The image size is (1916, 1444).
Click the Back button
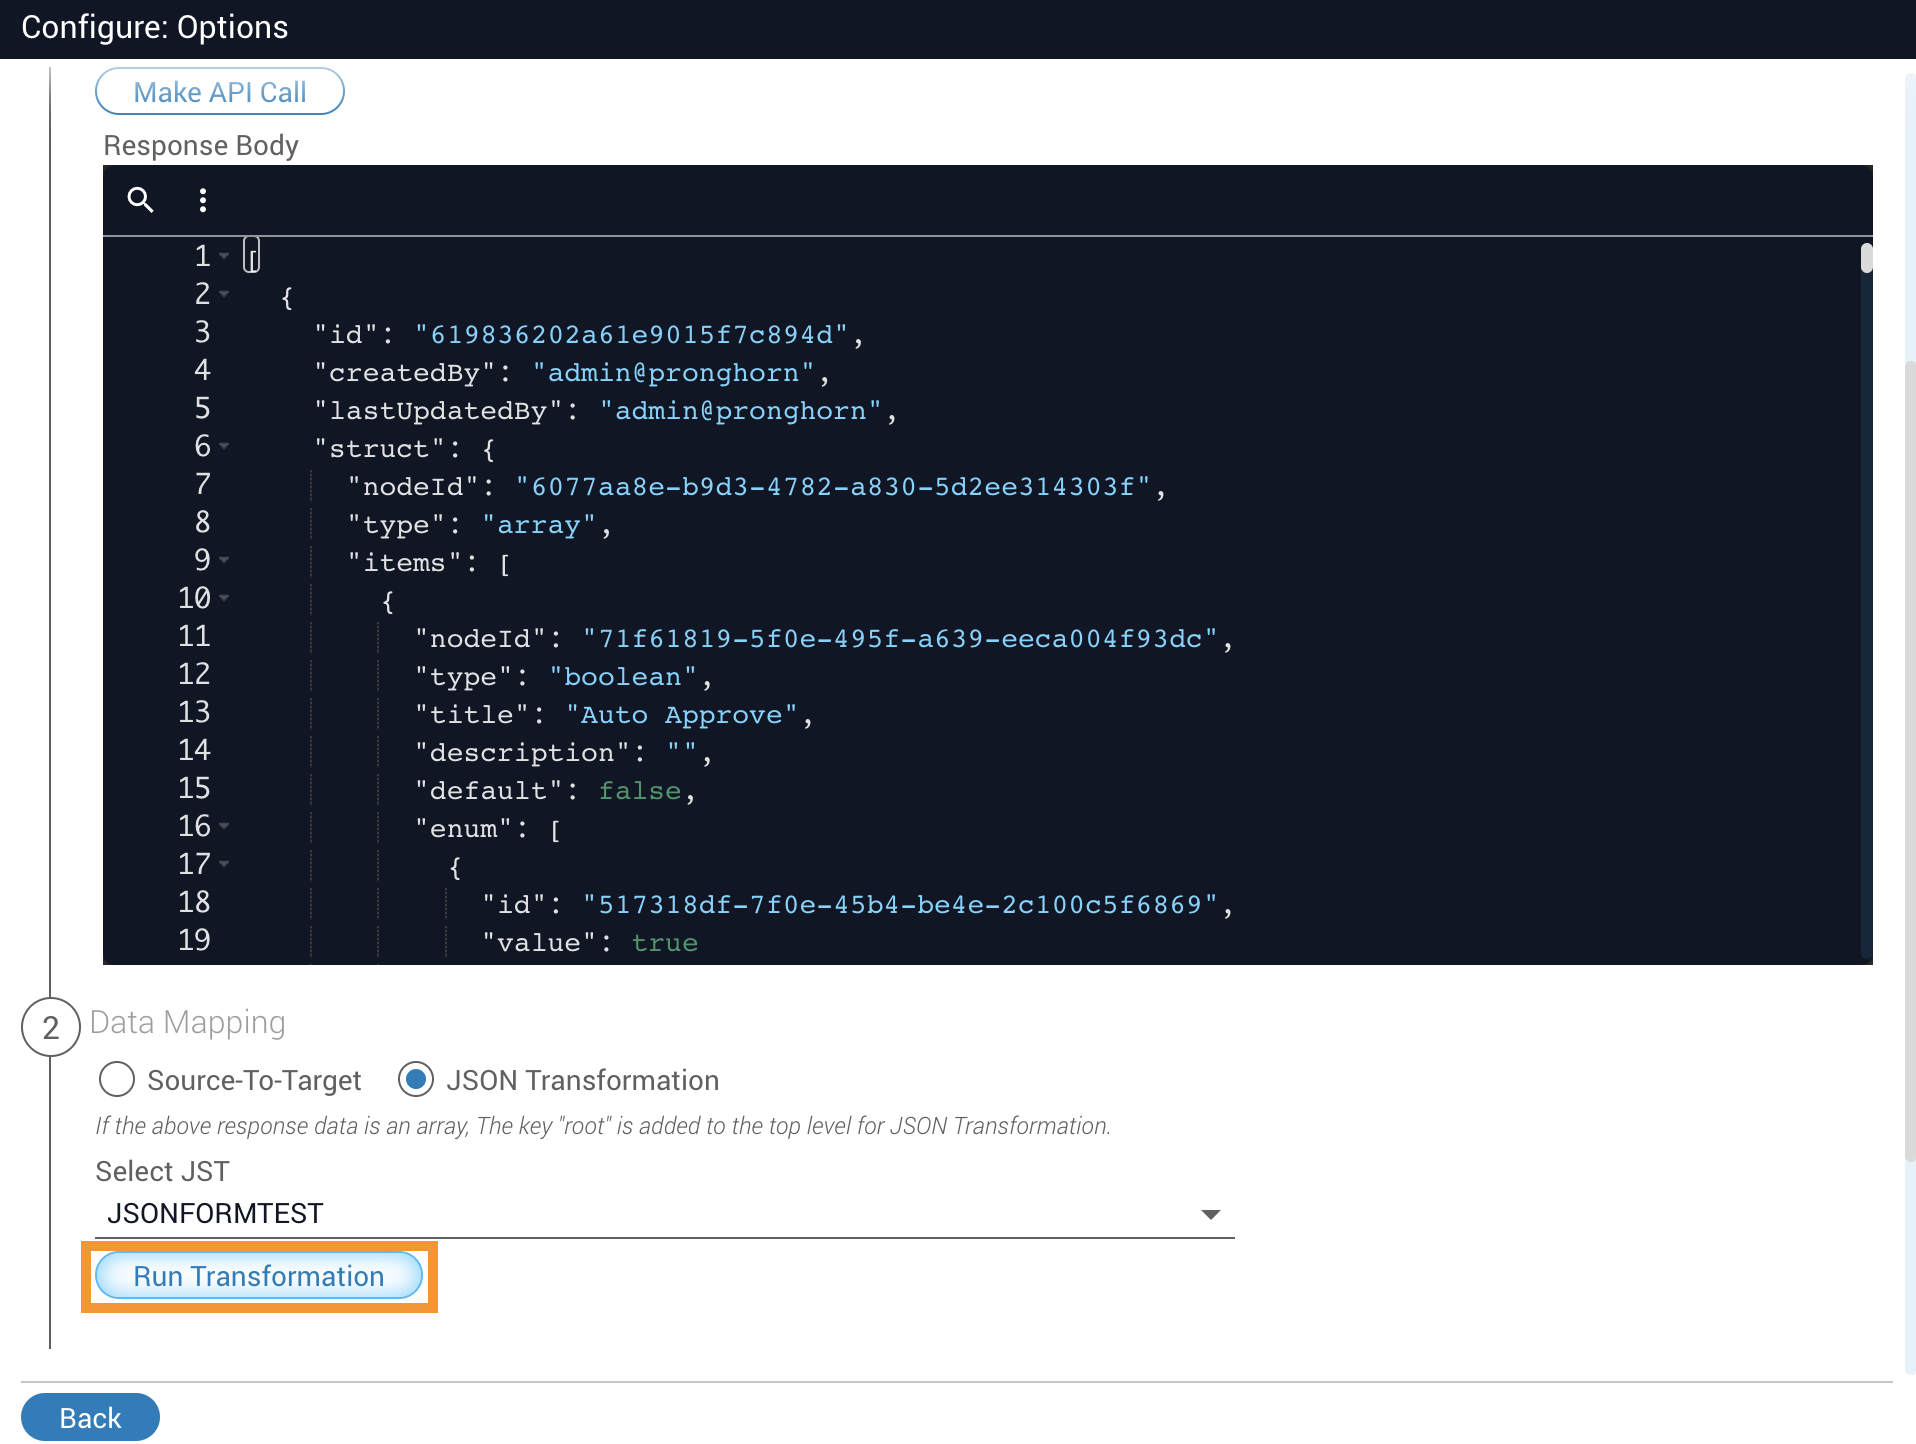[90, 1418]
